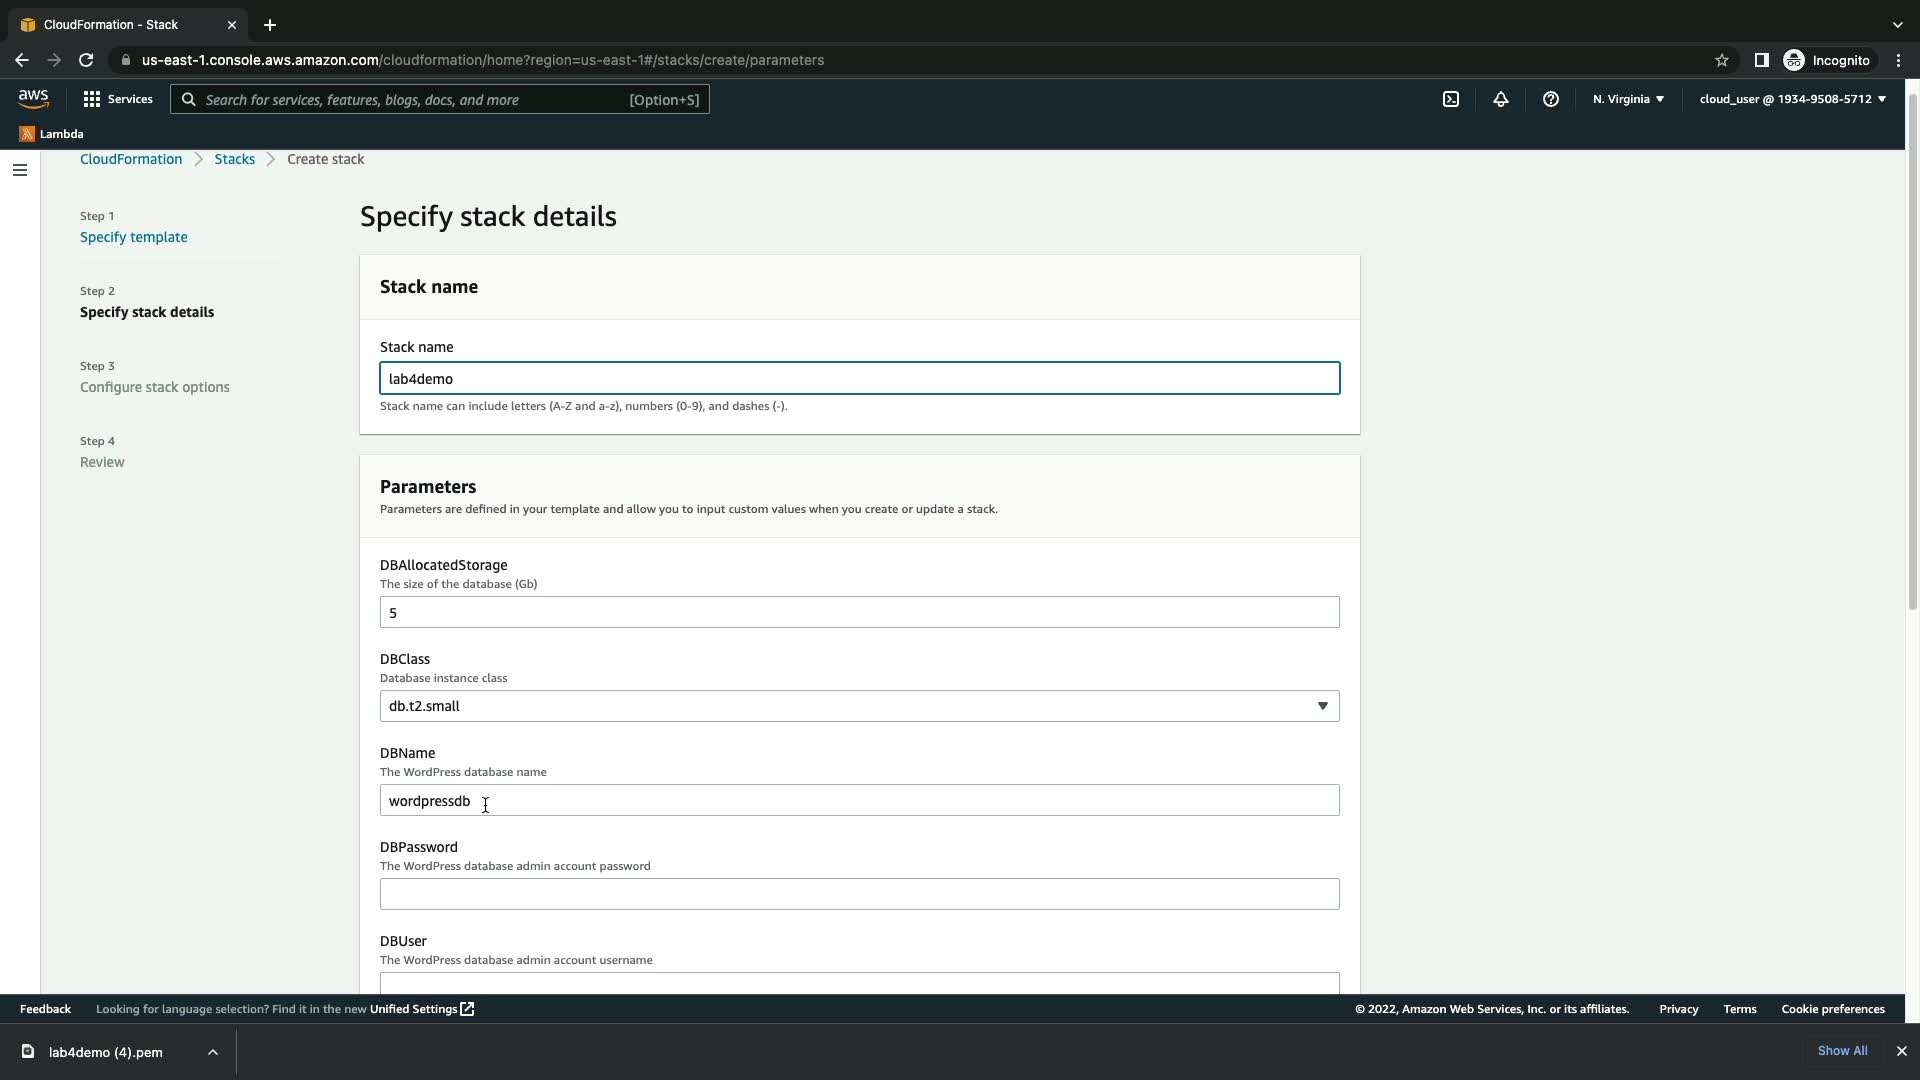Image resolution: width=1920 pixels, height=1080 pixels.
Task: Open AWS CloudShell icon
Action: tap(1451, 99)
